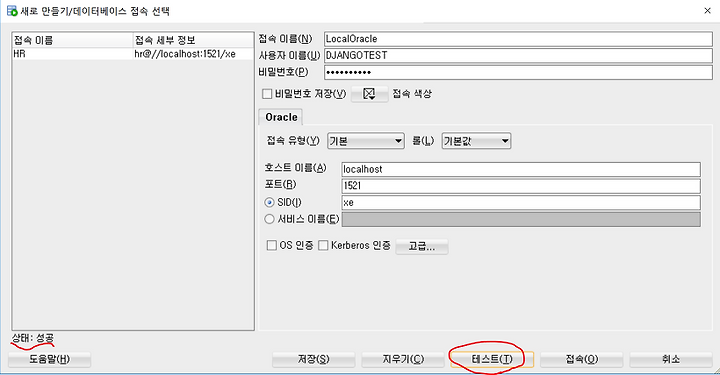Click the hostname field localhost

tap(521, 169)
